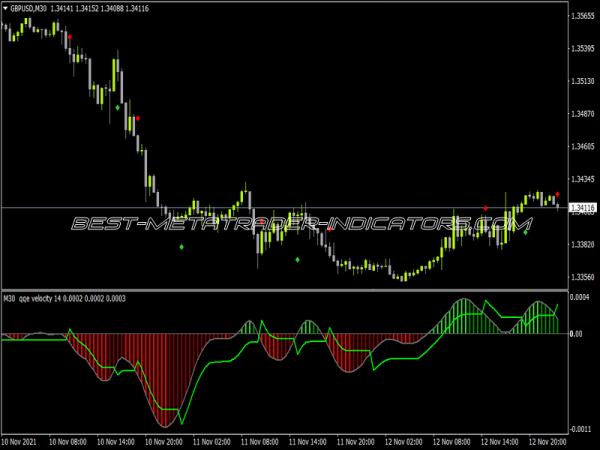
Task: Click the 10 Nov 2021 time label
Action: point(19,442)
